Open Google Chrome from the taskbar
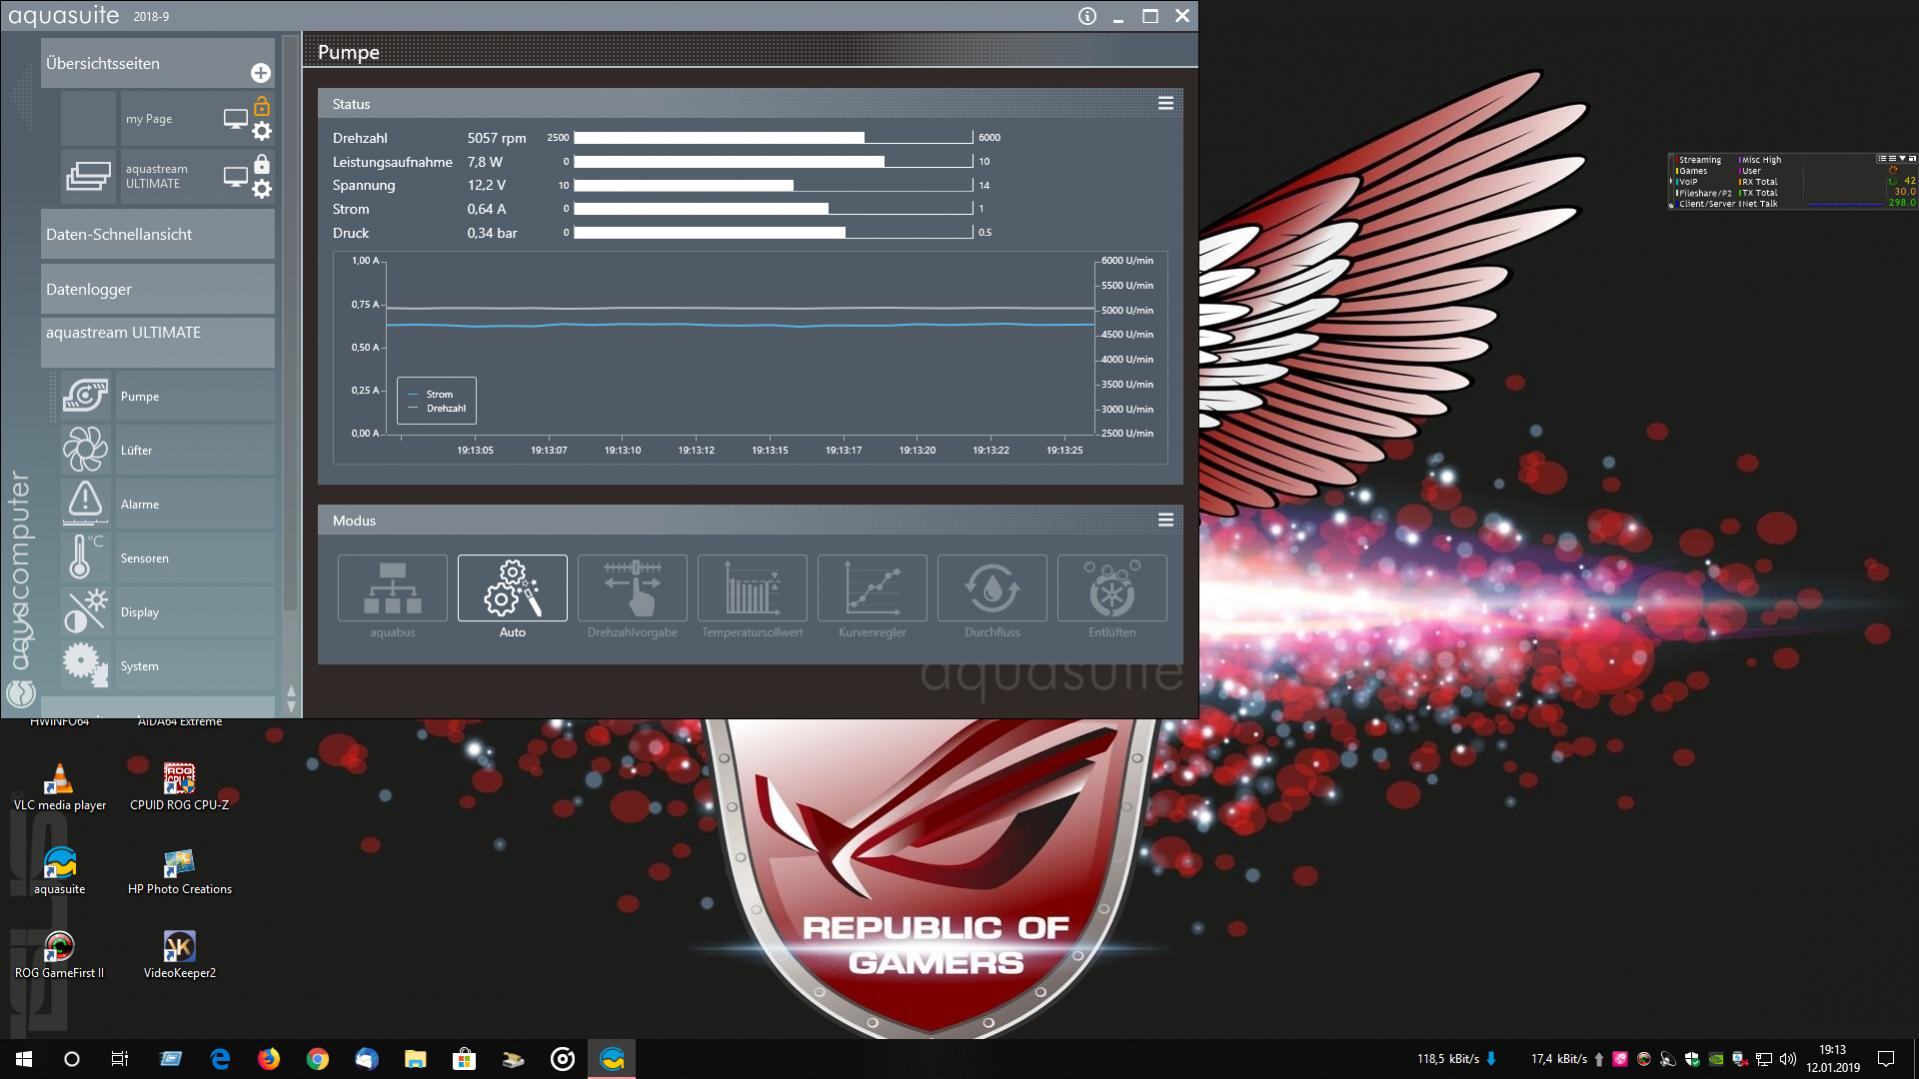Image resolution: width=1919 pixels, height=1079 pixels. [318, 1059]
